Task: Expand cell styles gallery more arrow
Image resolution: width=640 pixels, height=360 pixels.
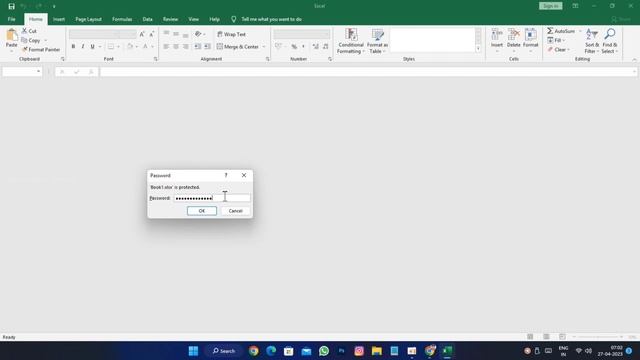Action: tap(478, 49)
